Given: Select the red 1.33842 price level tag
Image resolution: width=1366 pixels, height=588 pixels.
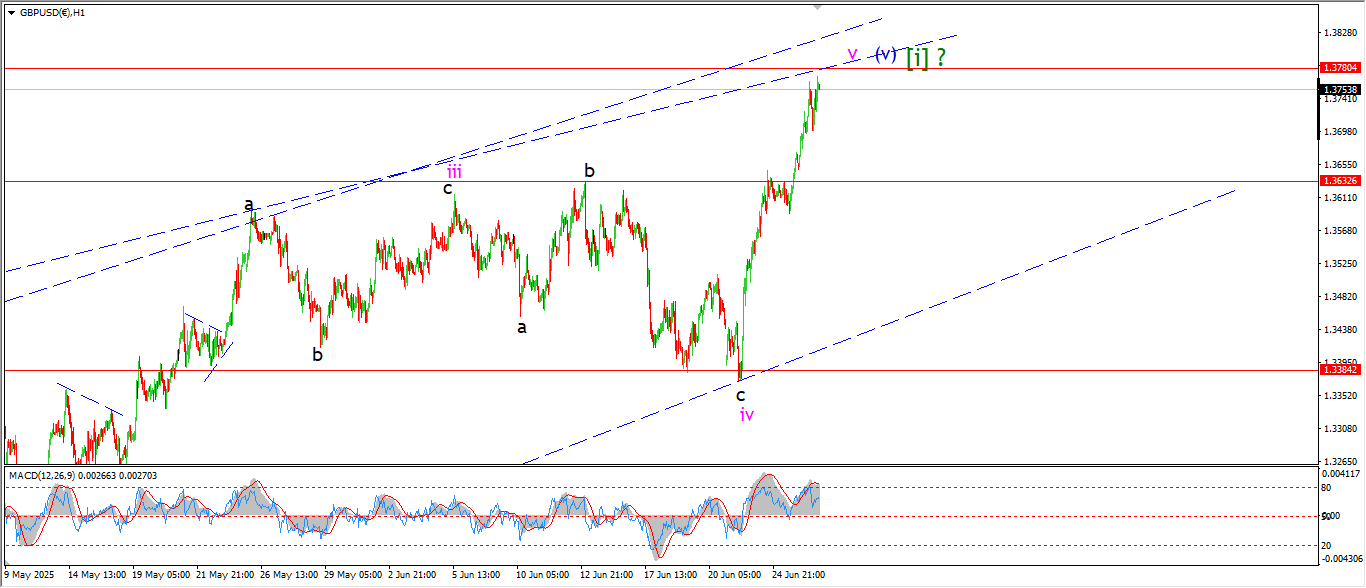Looking at the screenshot, I should coord(1340,370).
